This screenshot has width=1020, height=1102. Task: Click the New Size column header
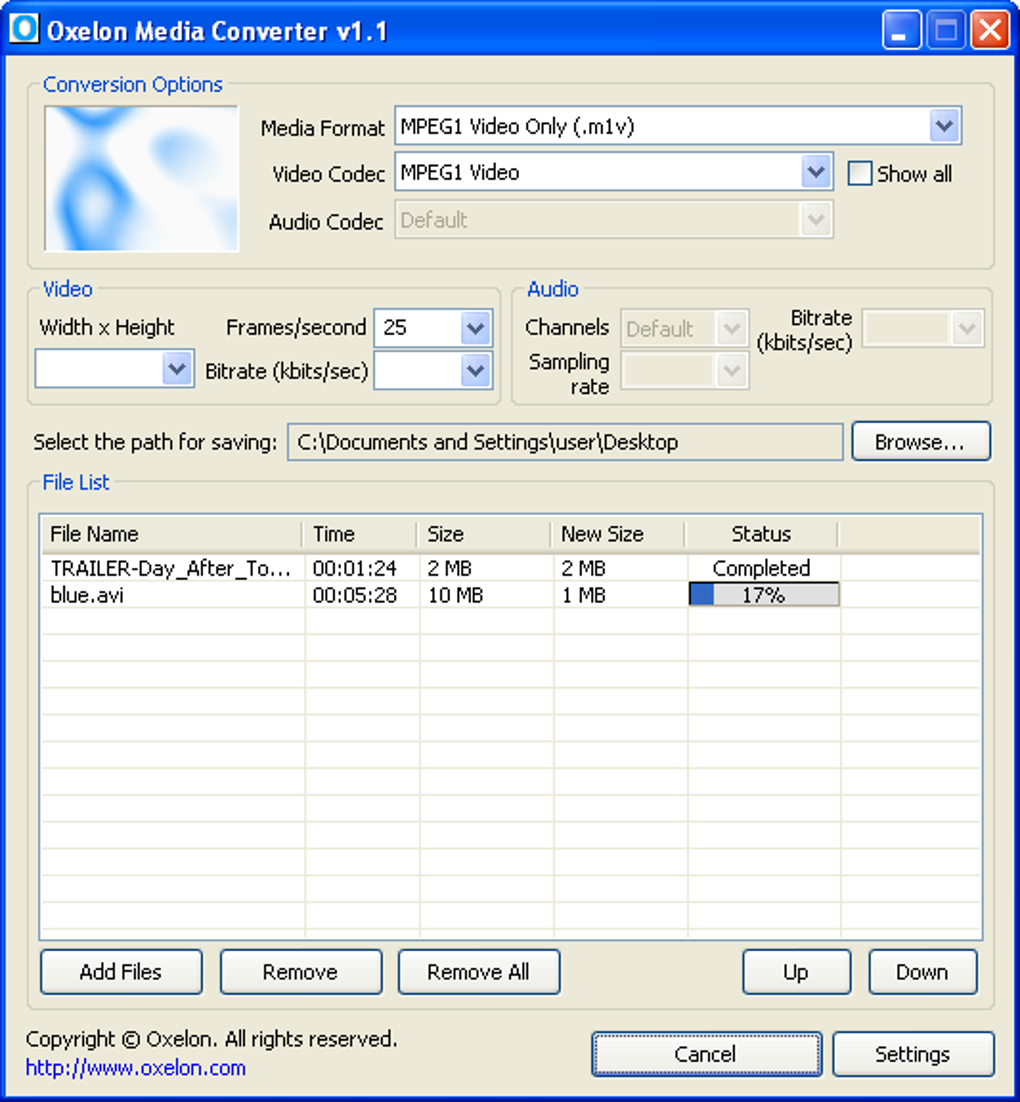click(x=618, y=534)
